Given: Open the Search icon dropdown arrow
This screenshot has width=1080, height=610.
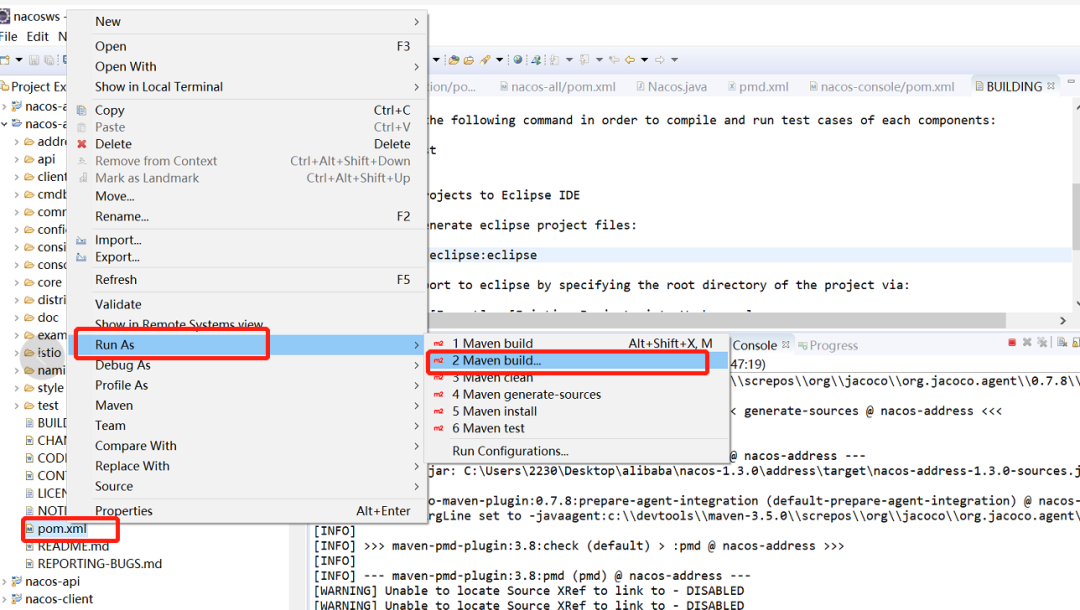Looking at the screenshot, I should click(499, 60).
